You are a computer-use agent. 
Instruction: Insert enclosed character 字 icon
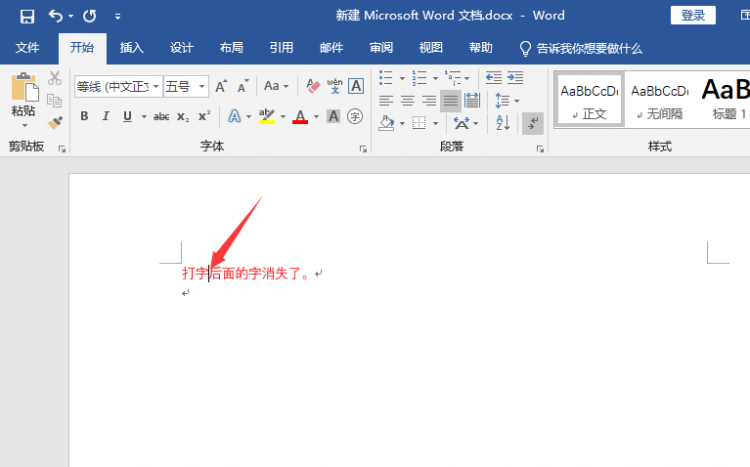pos(354,116)
